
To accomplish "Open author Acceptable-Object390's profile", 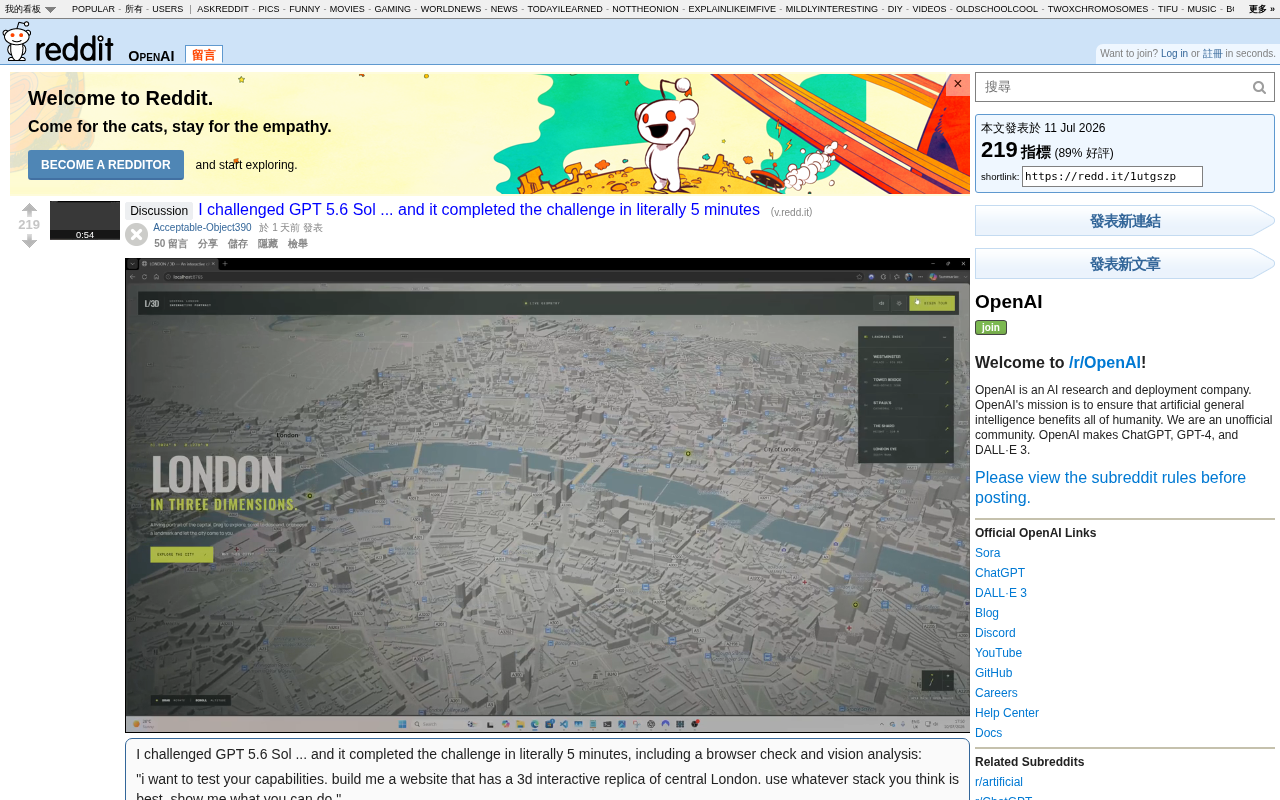I will [x=202, y=228].
